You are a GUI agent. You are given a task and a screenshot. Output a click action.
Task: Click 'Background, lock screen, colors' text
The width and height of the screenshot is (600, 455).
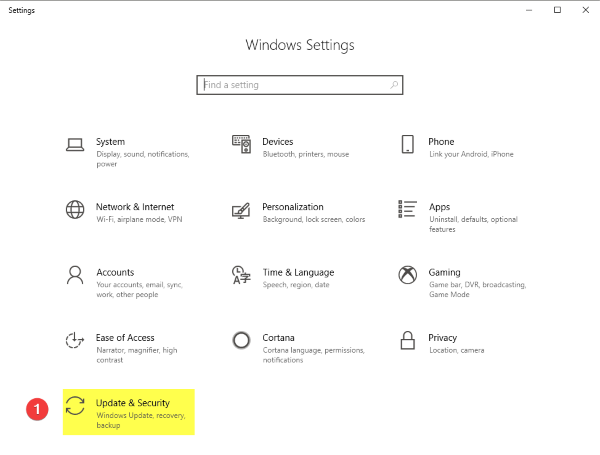(x=314, y=220)
